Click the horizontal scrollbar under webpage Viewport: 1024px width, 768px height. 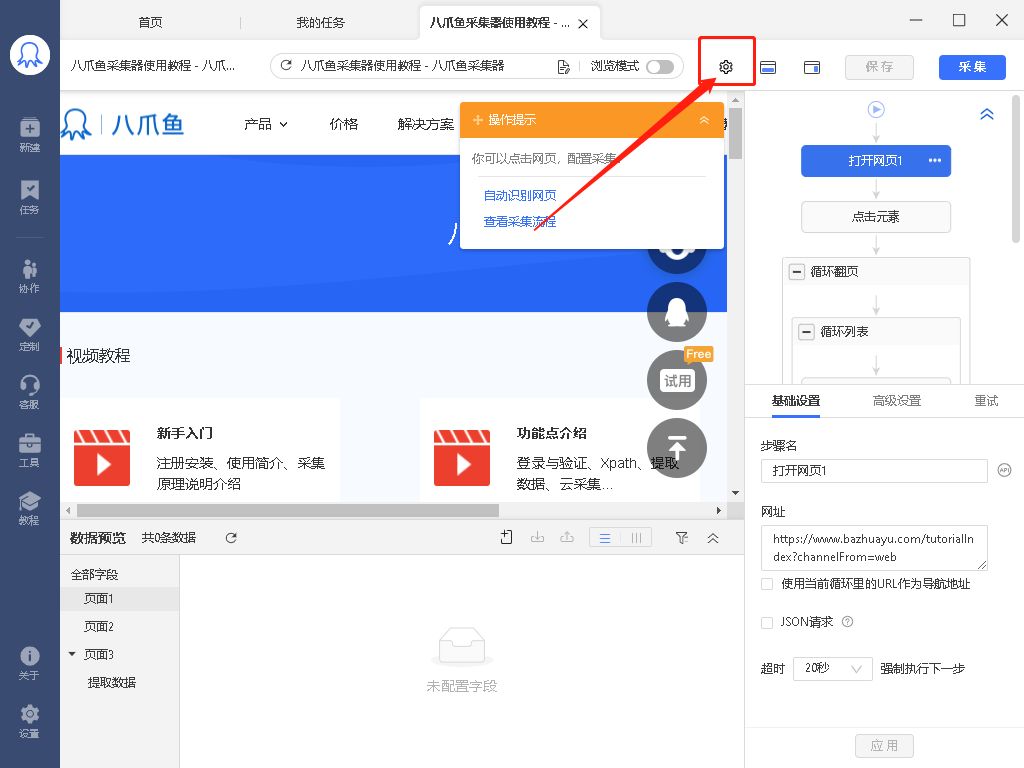click(x=288, y=510)
